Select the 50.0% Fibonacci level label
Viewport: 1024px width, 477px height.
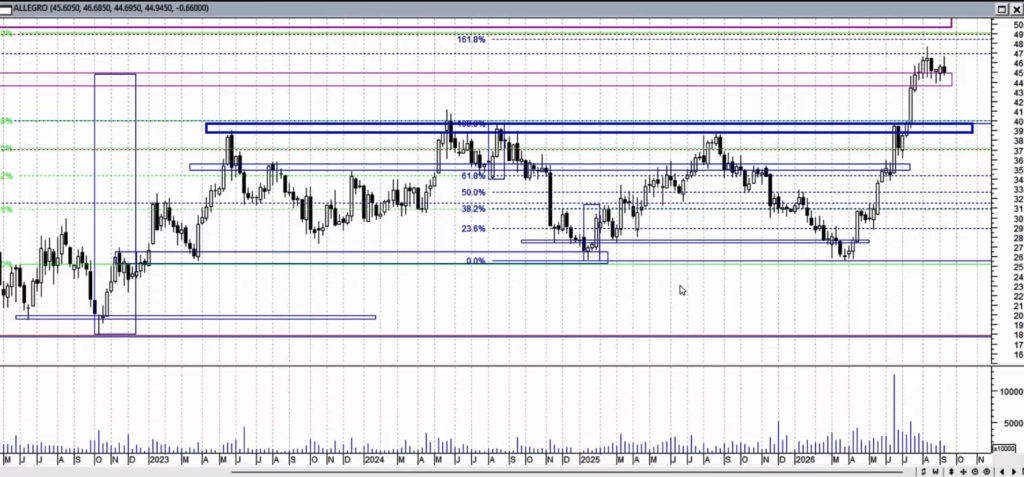[x=473, y=193]
